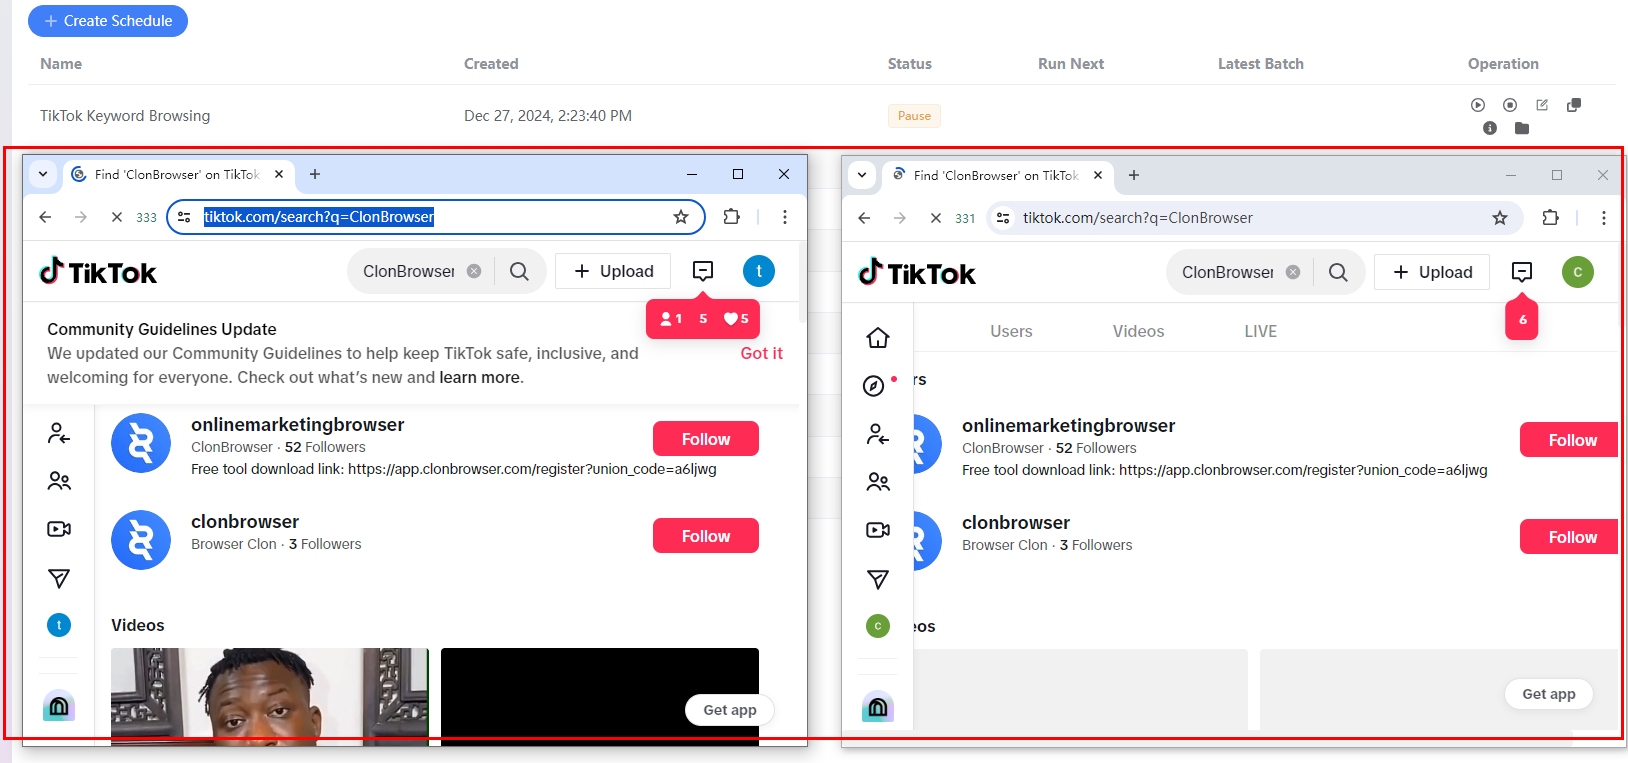The width and height of the screenshot is (1628, 763).
Task: Open the learn more guidelines link
Action: (x=480, y=378)
